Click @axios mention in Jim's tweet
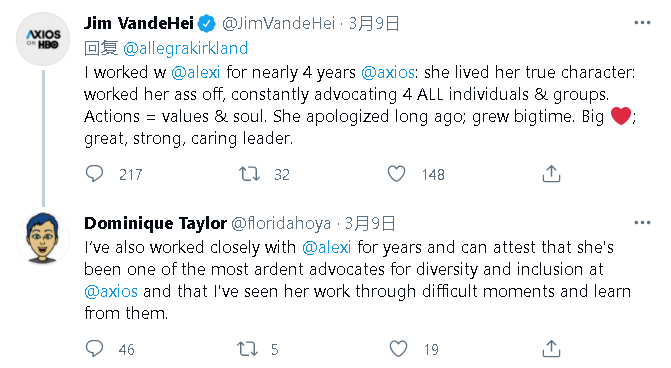The image size is (671, 368). point(388,72)
